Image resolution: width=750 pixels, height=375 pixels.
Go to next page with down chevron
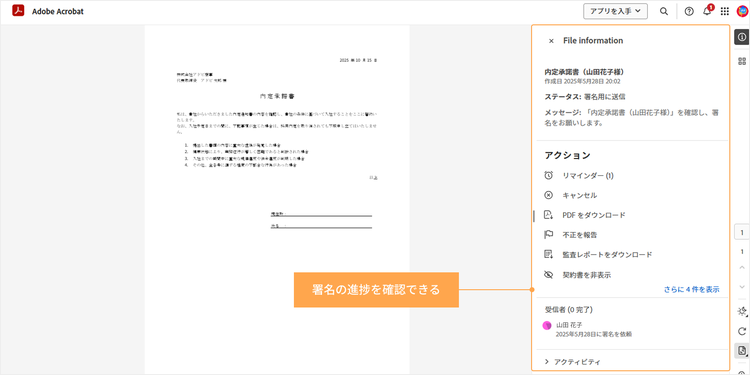click(742, 287)
